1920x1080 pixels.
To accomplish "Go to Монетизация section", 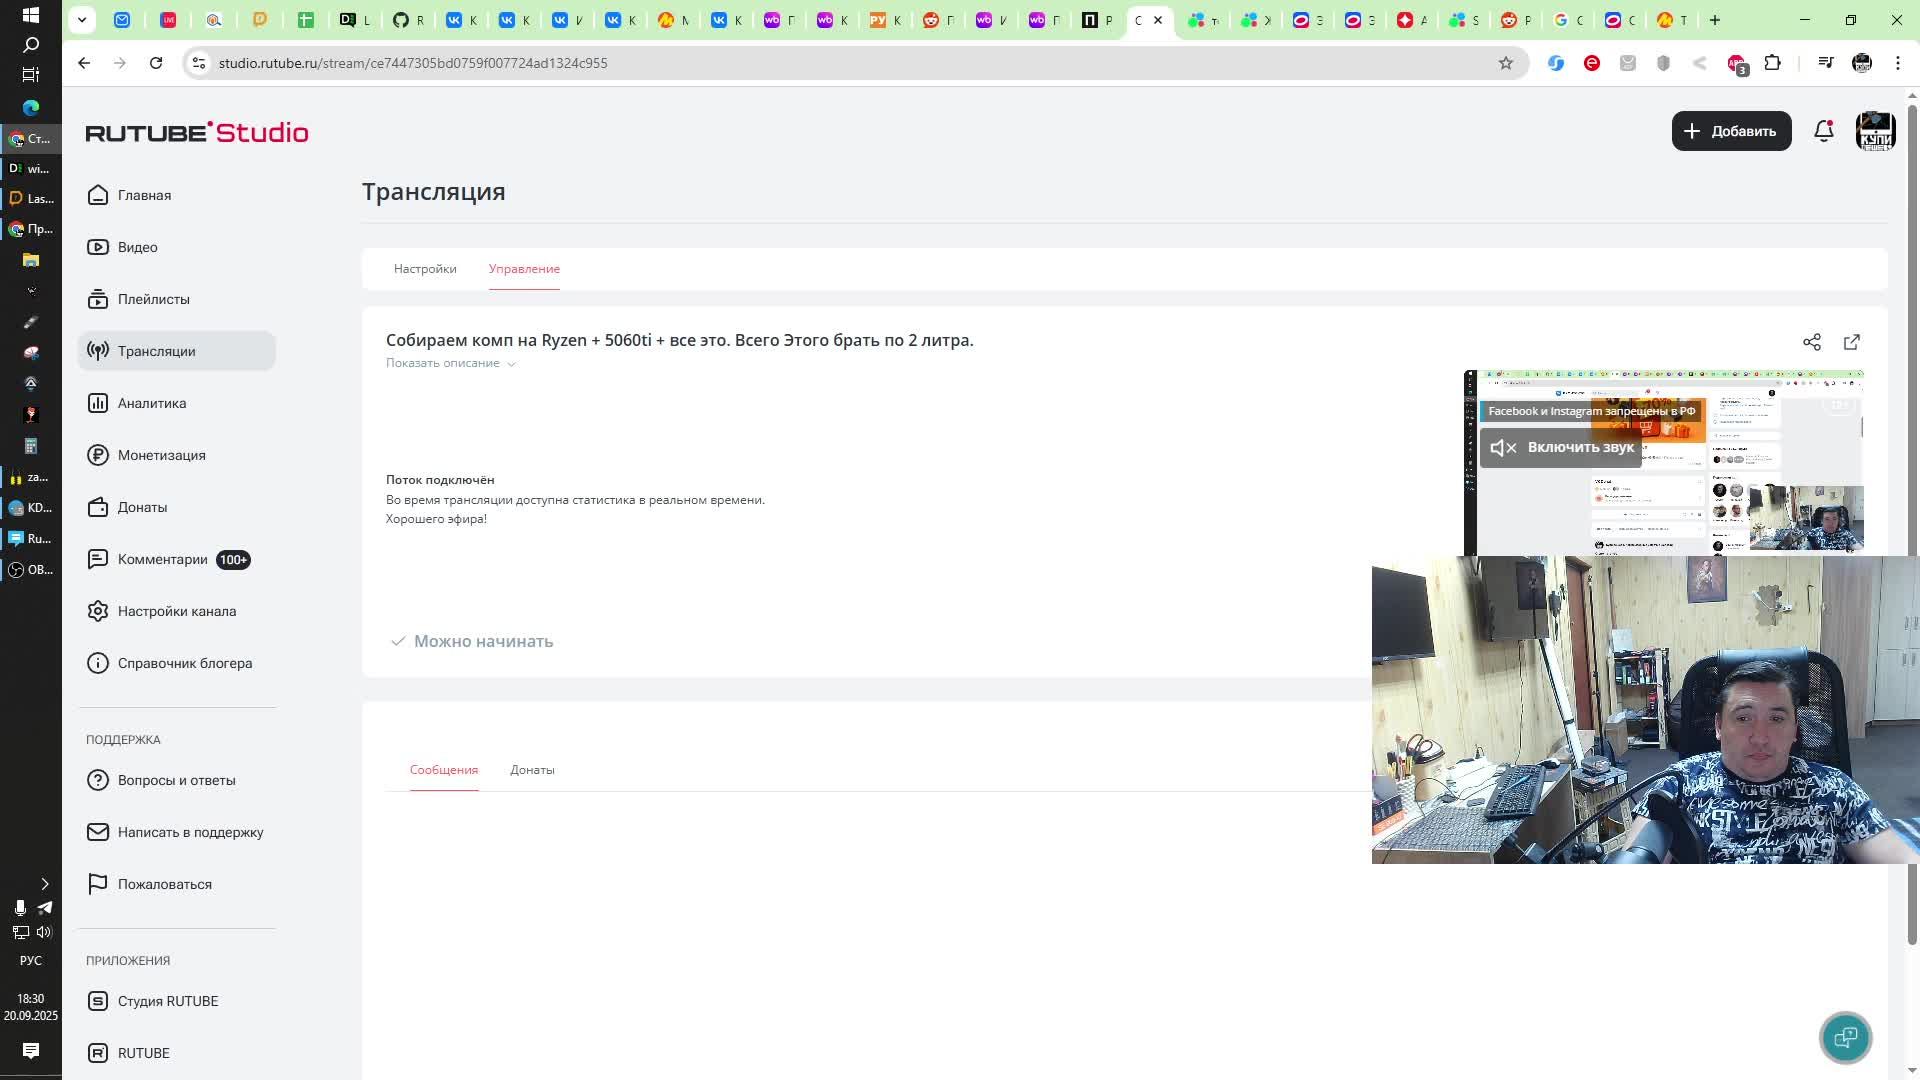I will click(161, 455).
